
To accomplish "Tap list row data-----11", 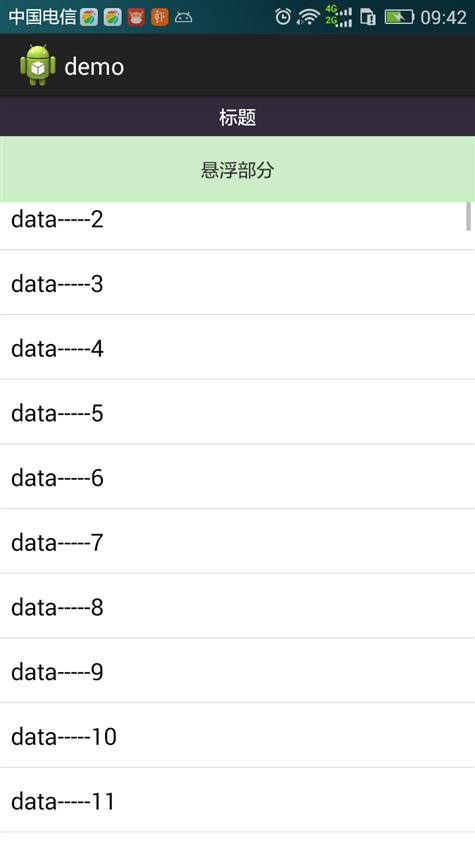I will (237, 800).
